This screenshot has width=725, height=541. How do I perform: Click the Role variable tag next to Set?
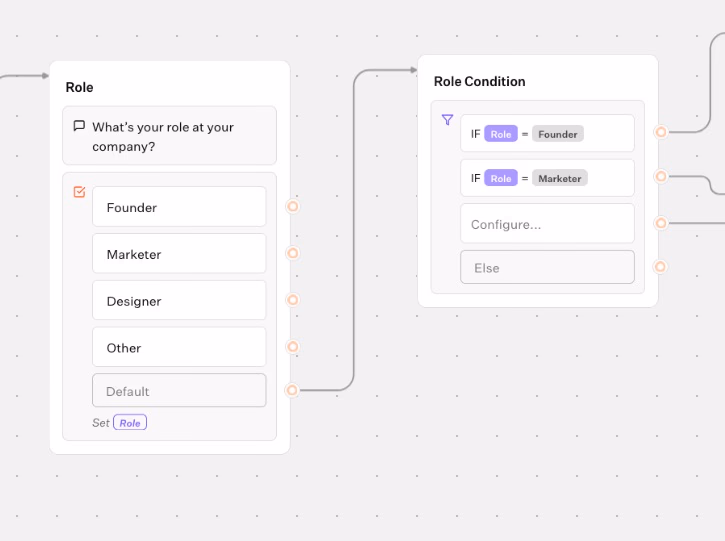coord(130,423)
